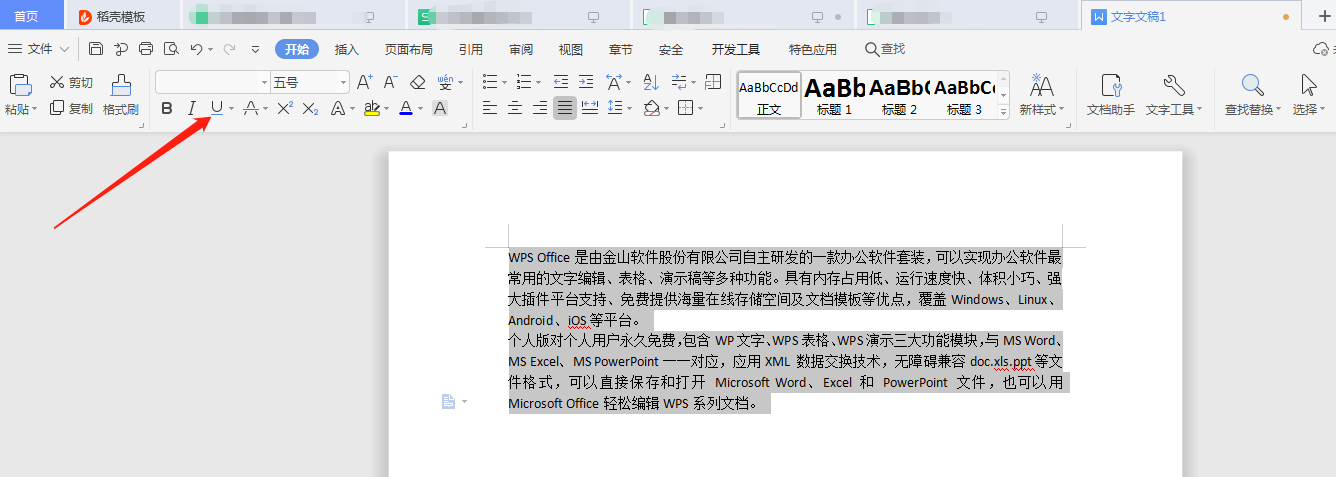
Task: Open the Document Assistant (文档助手)
Action: click(1111, 95)
